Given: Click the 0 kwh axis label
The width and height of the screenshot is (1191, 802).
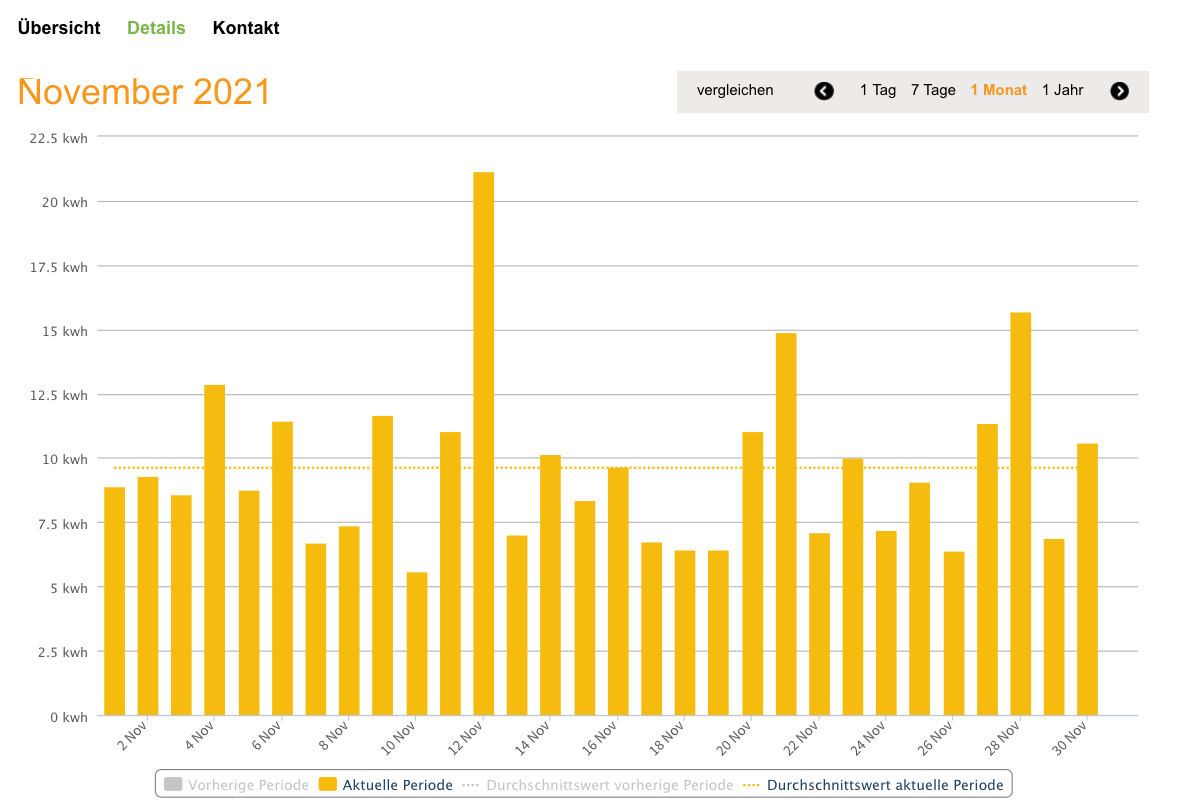Looking at the screenshot, I should coord(69,717).
